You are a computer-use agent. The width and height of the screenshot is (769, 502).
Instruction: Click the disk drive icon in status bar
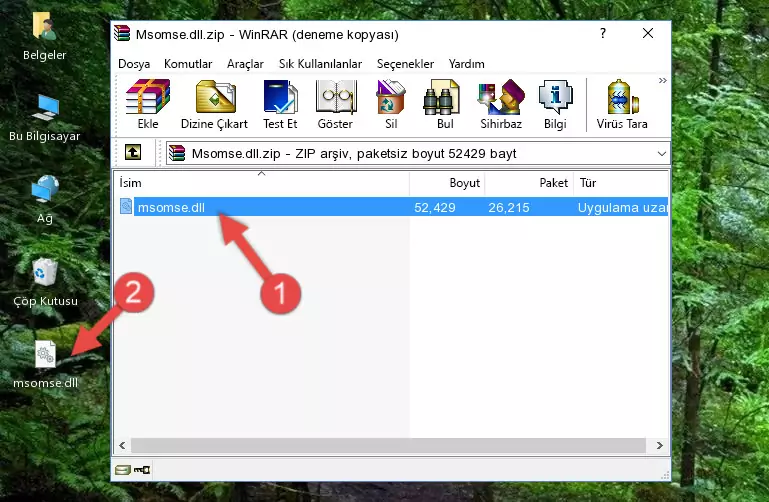(x=123, y=470)
